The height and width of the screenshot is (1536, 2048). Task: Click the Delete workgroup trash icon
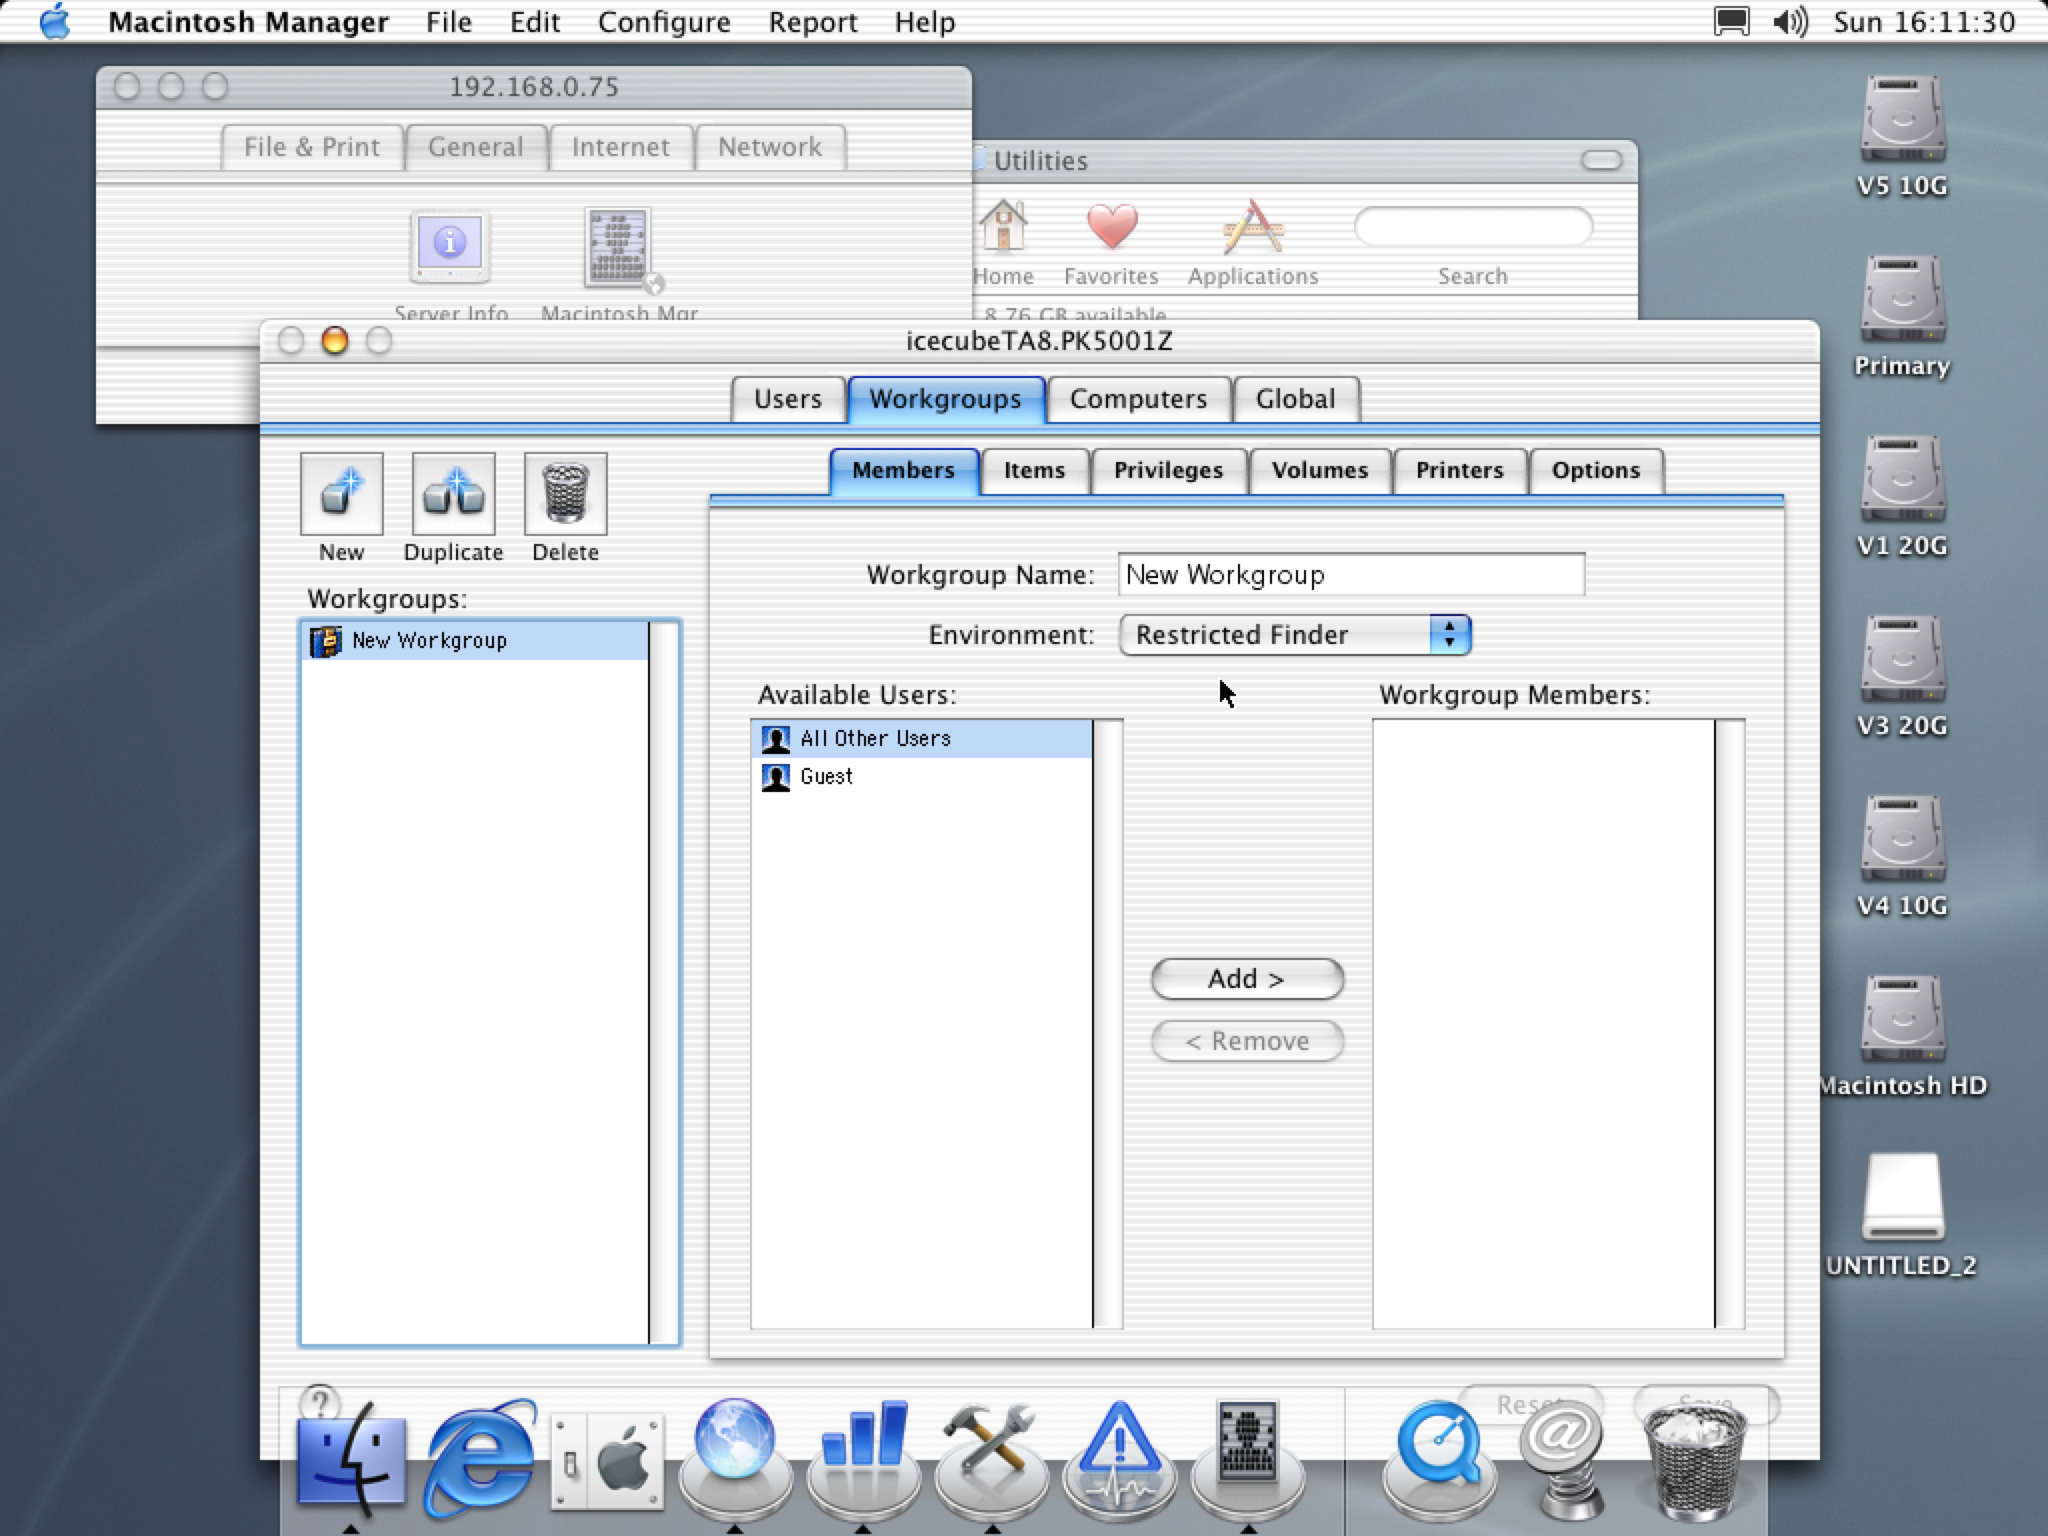565,494
